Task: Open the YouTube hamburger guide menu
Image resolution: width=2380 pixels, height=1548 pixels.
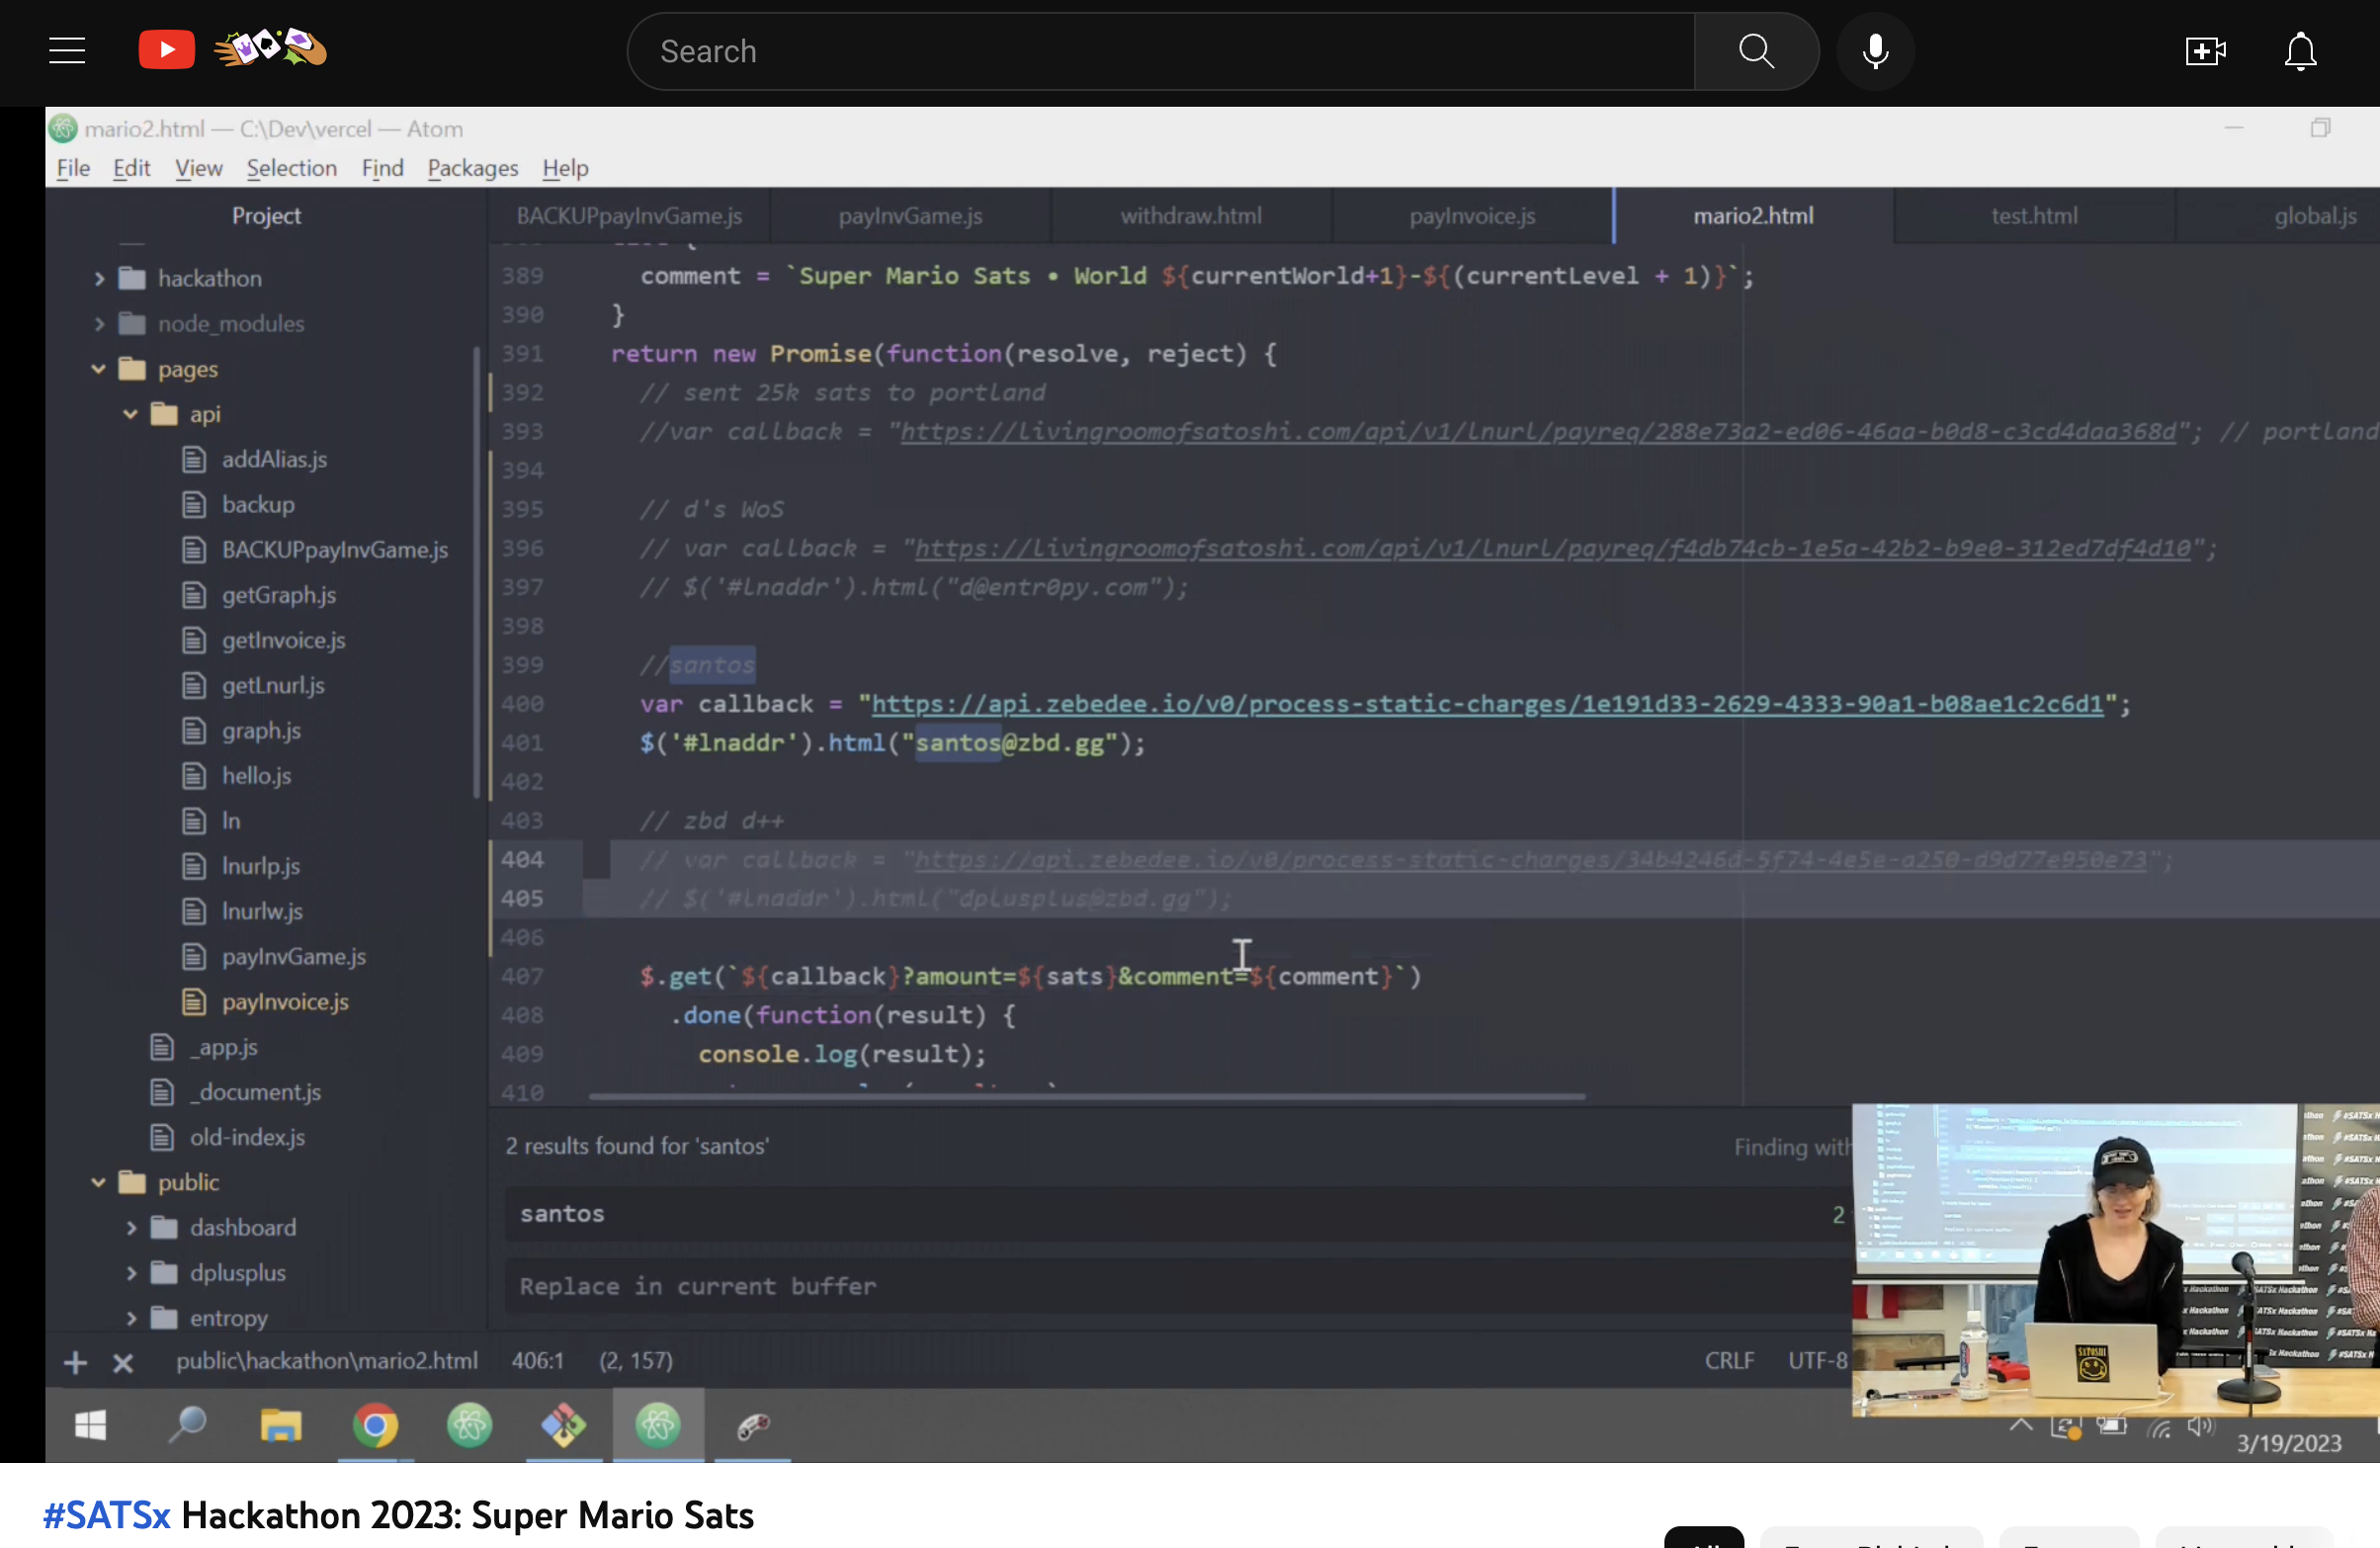Action: pyautogui.click(x=67, y=51)
